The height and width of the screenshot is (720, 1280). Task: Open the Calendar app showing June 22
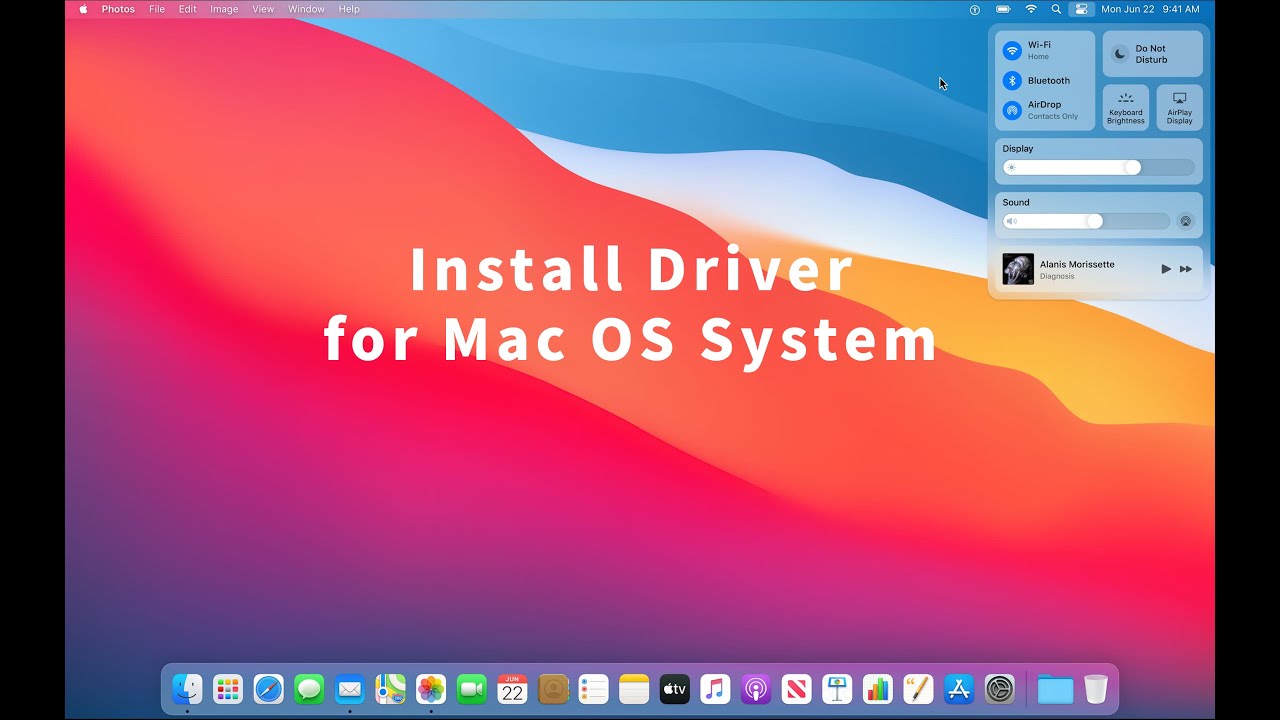[513, 689]
